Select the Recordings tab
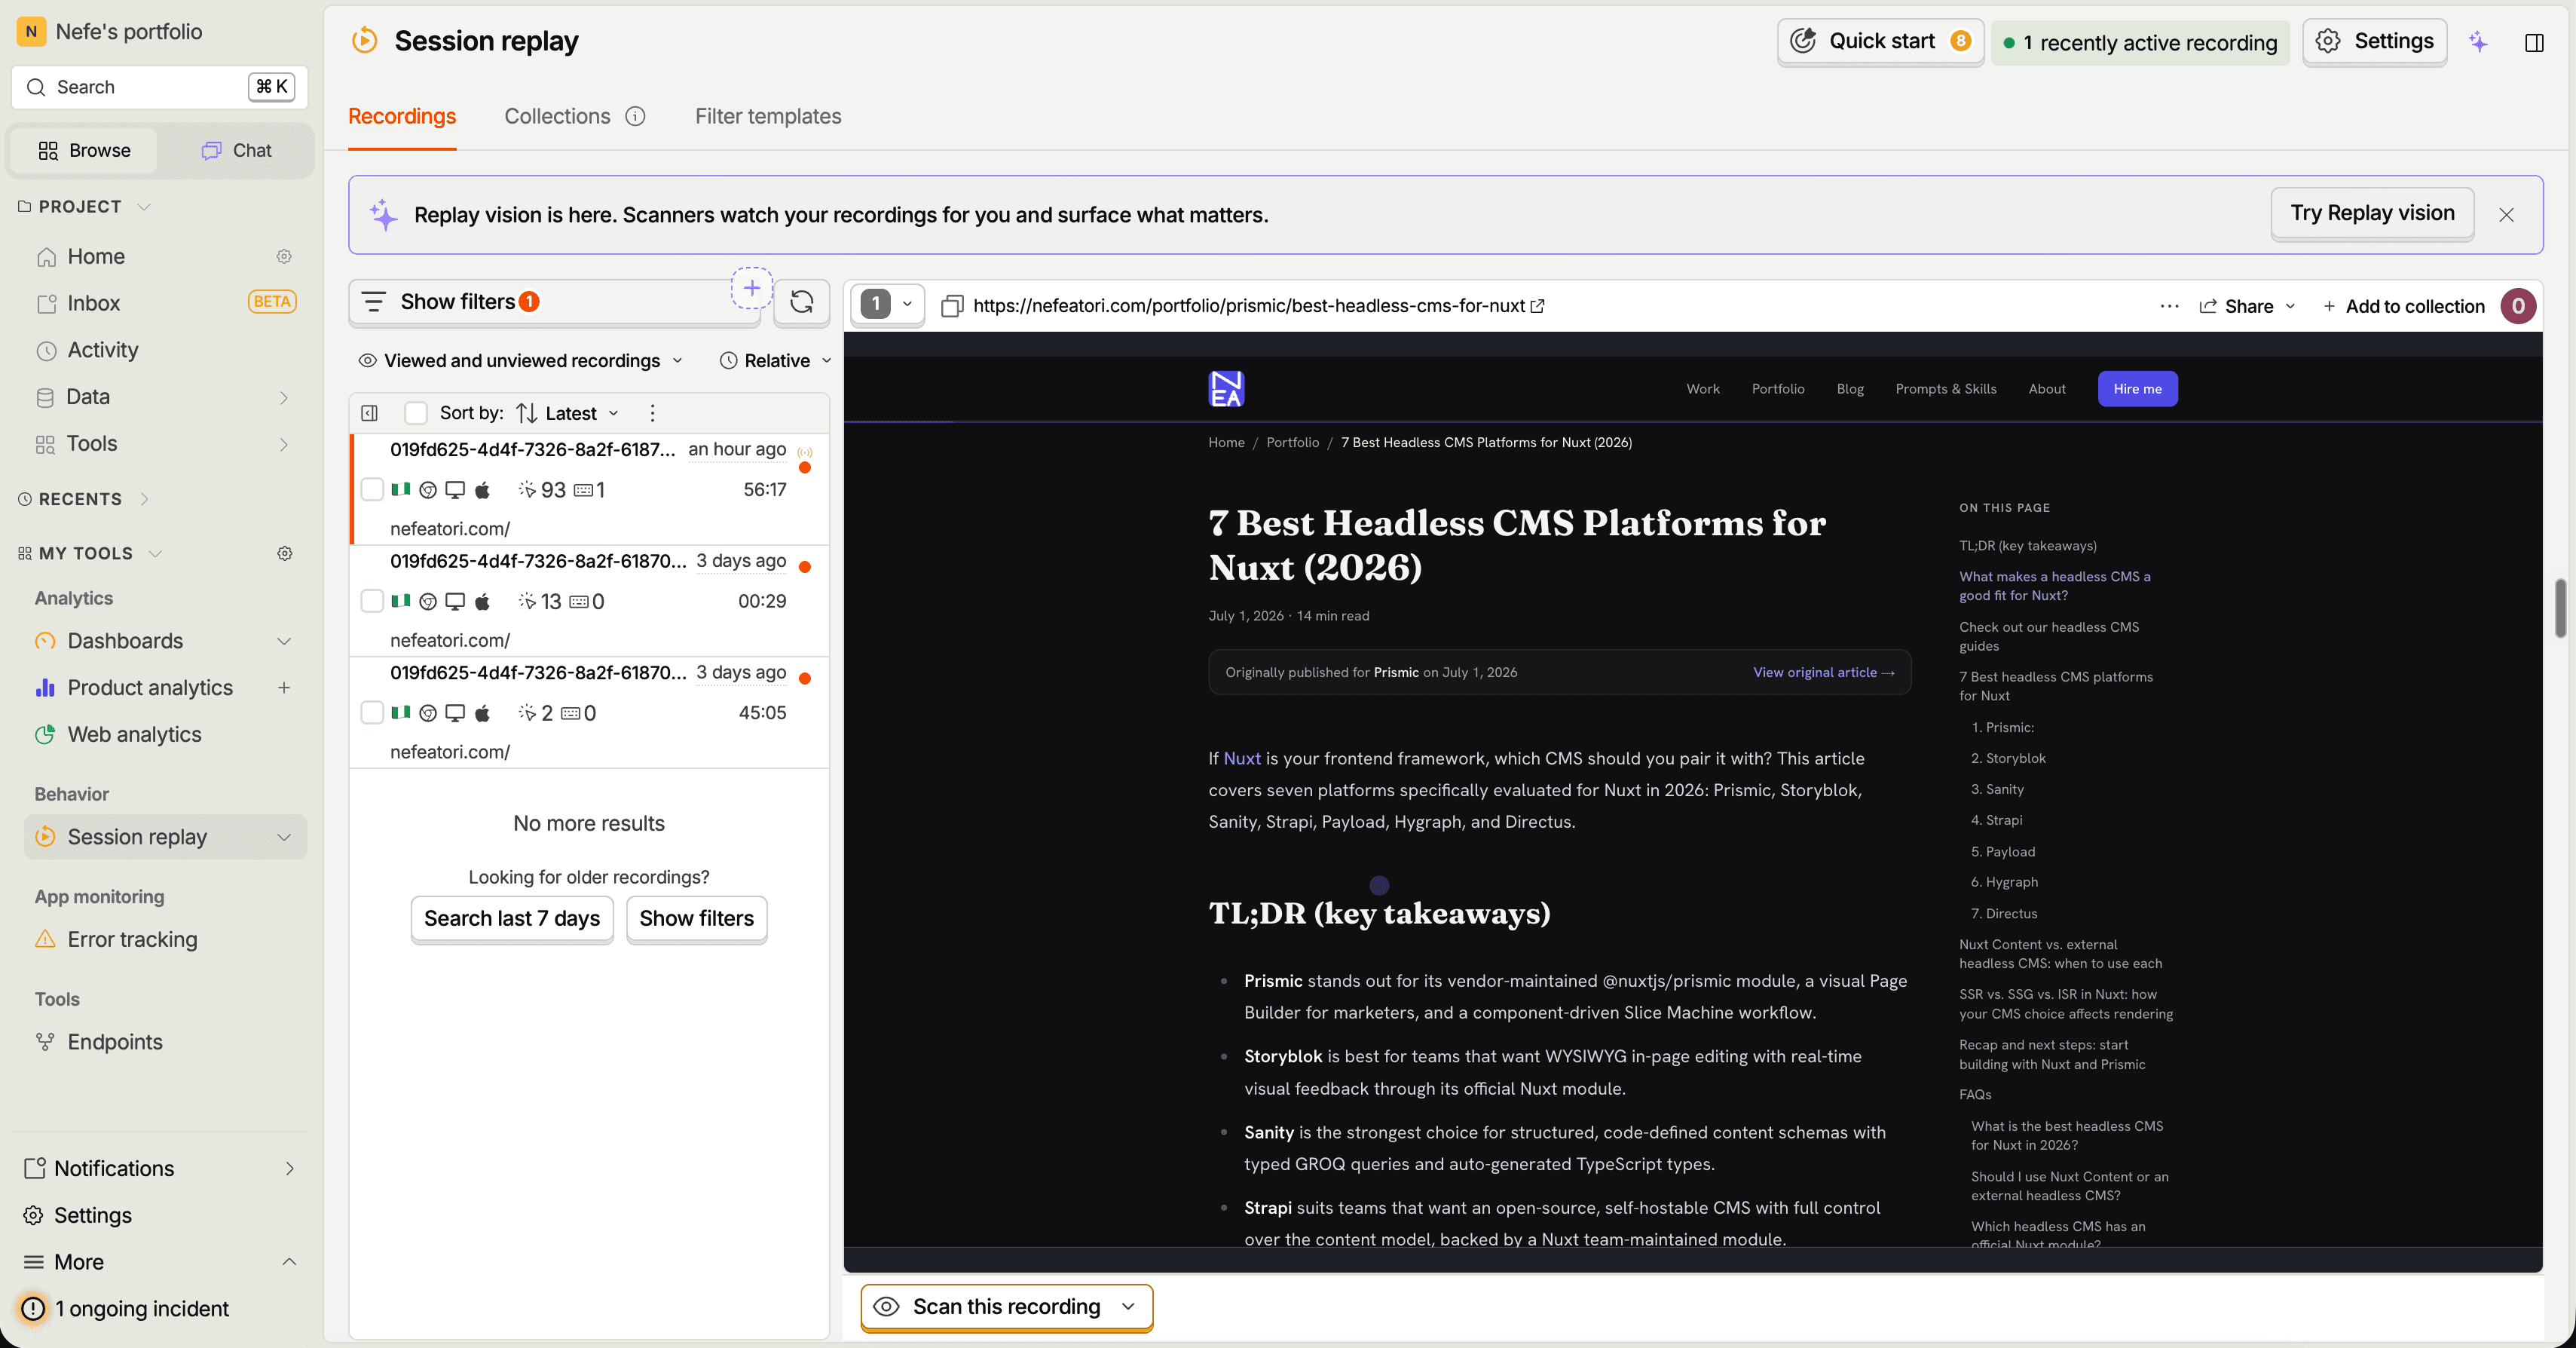Screen dimensions: 2576x1348 (x=402, y=116)
